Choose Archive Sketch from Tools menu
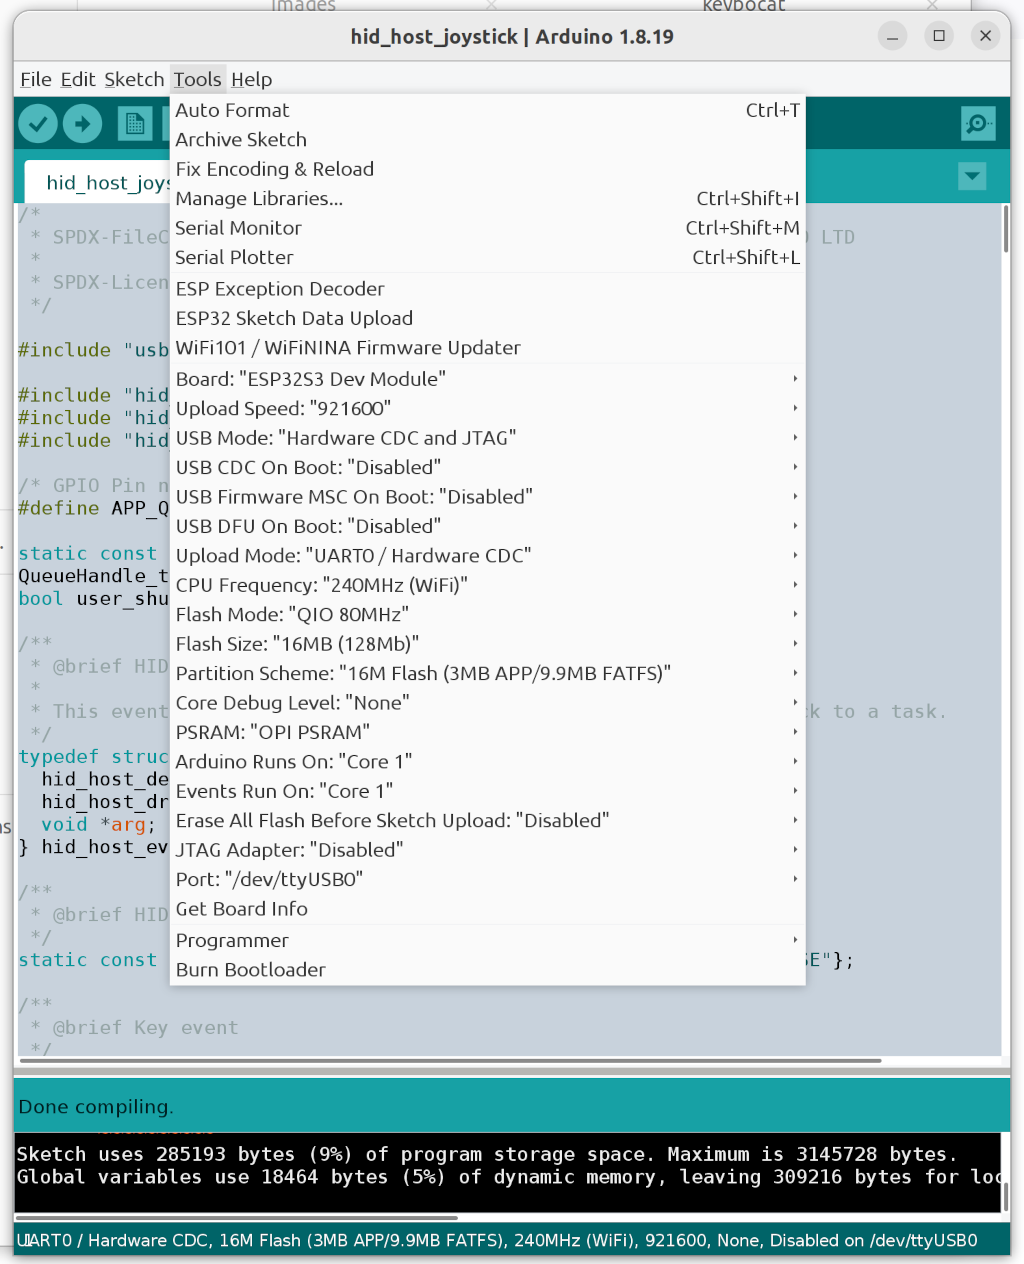The width and height of the screenshot is (1024, 1264). coord(488,140)
